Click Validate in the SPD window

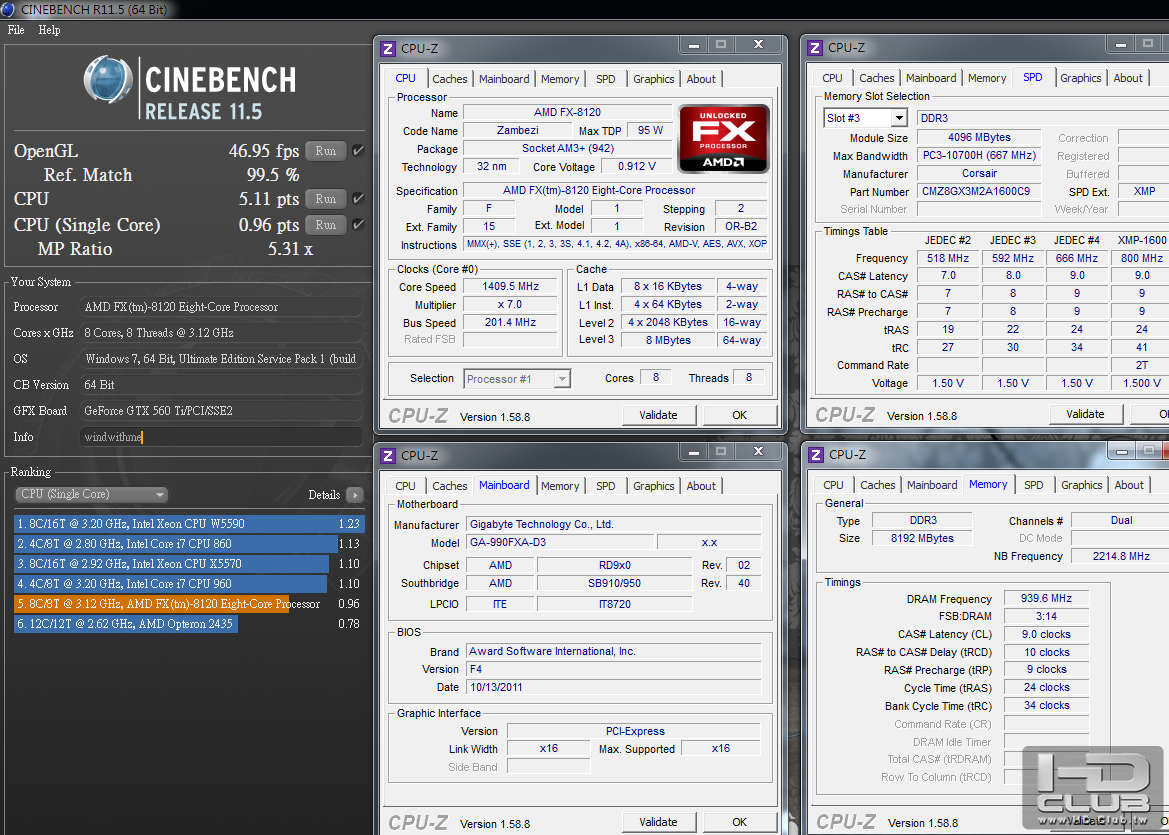[x=1086, y=415]
